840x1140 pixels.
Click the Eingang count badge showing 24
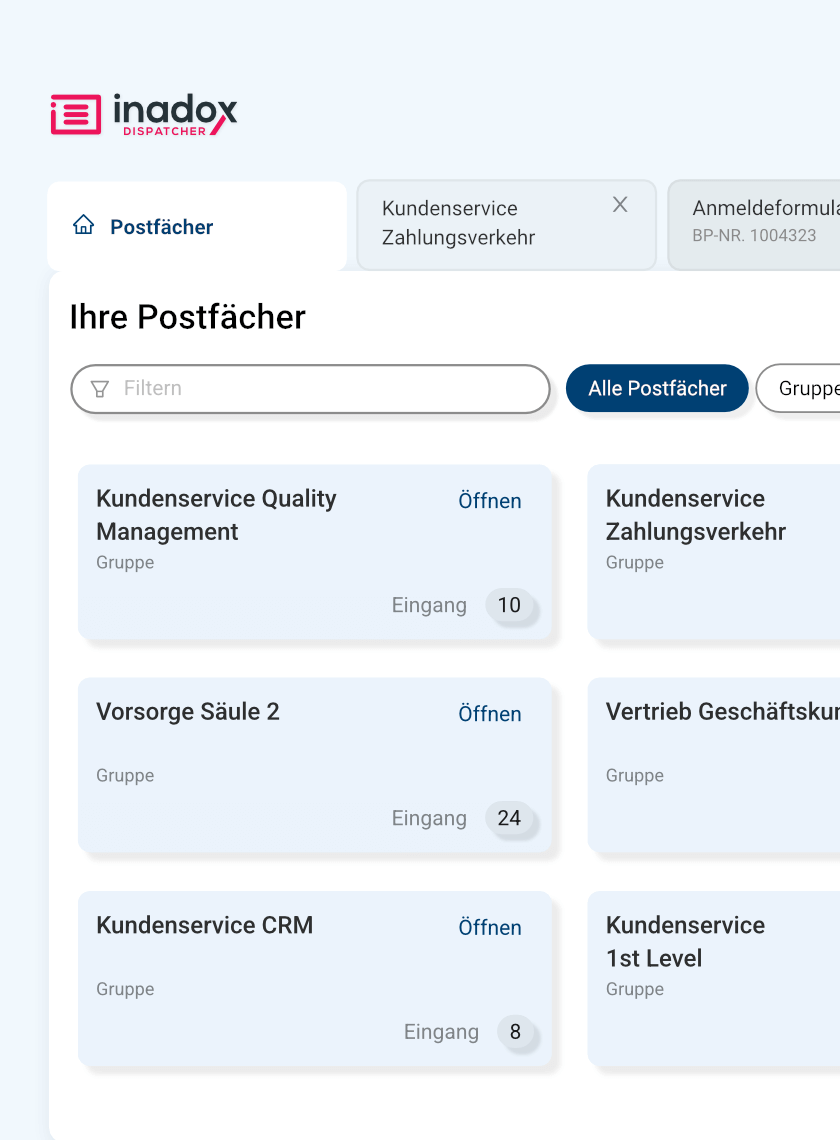(509, 818)
